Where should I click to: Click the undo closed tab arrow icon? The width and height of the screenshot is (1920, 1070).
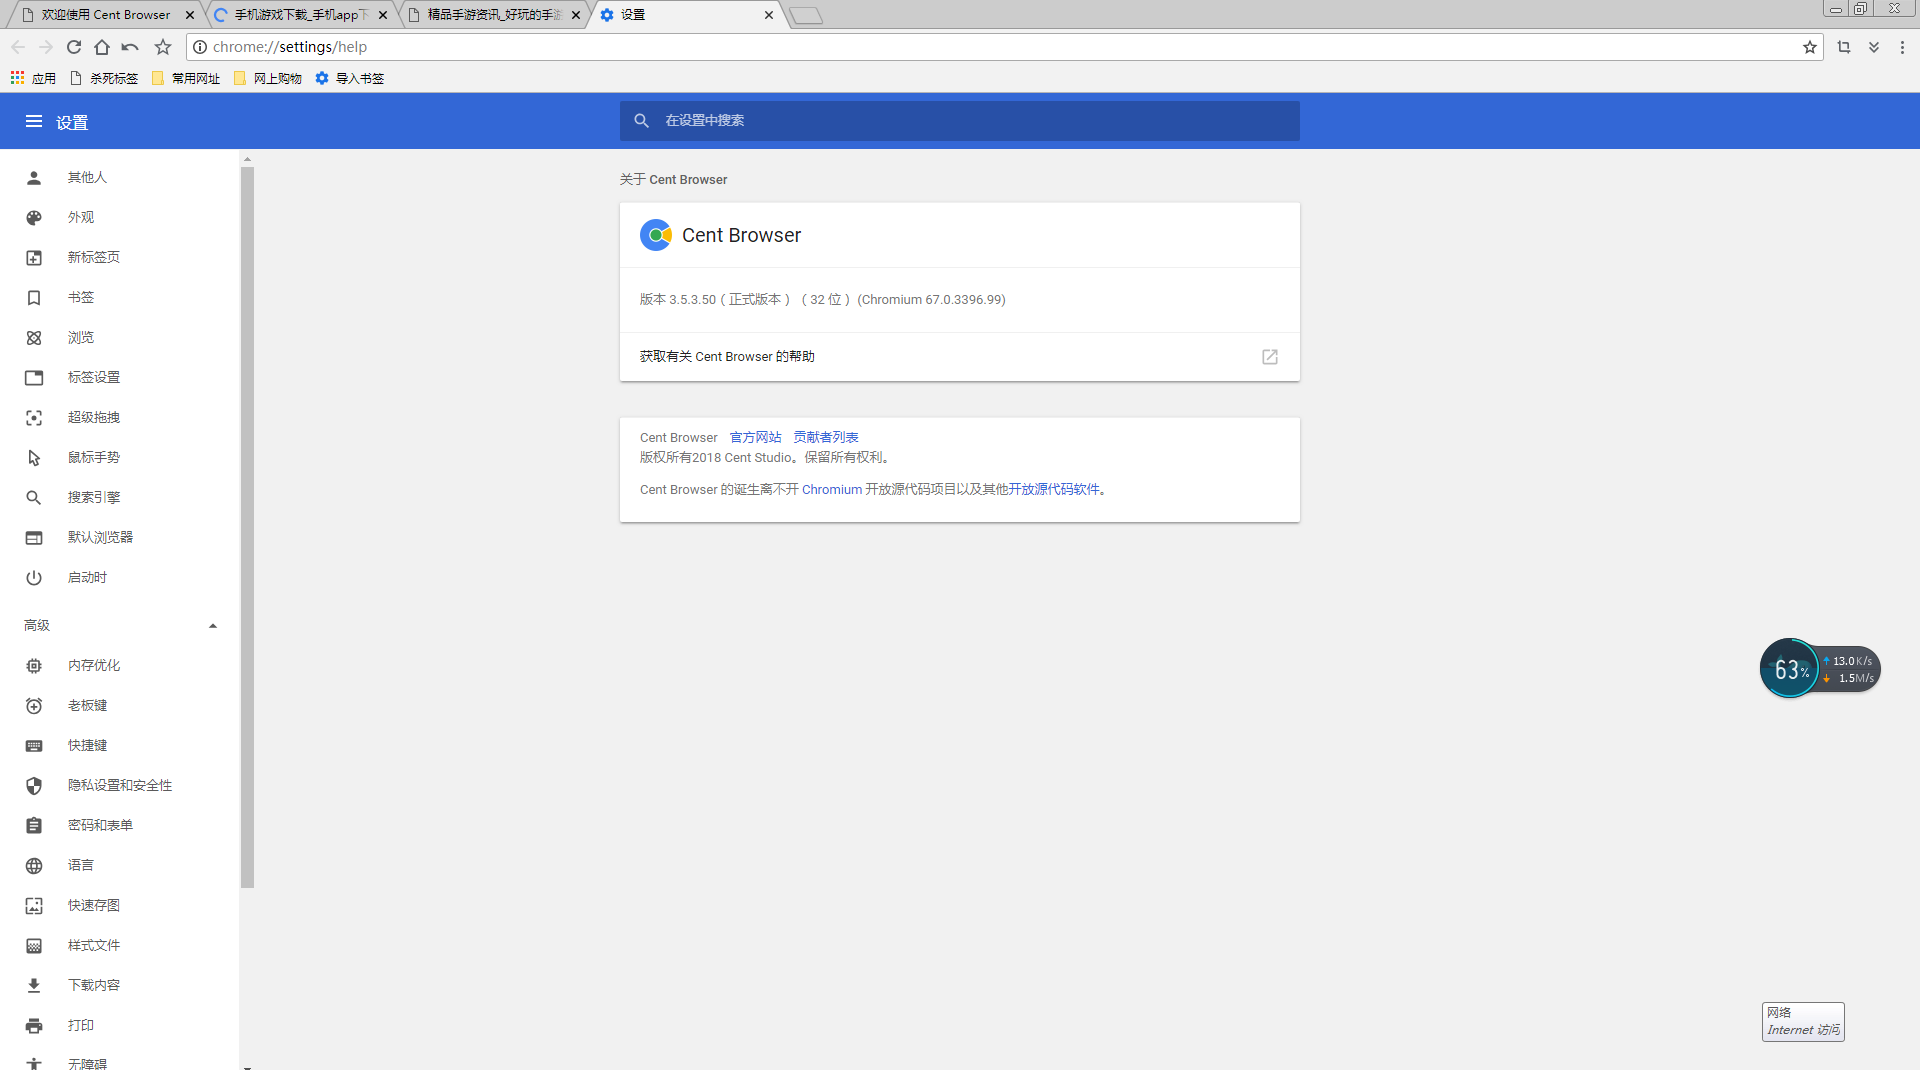click(130, 47)
